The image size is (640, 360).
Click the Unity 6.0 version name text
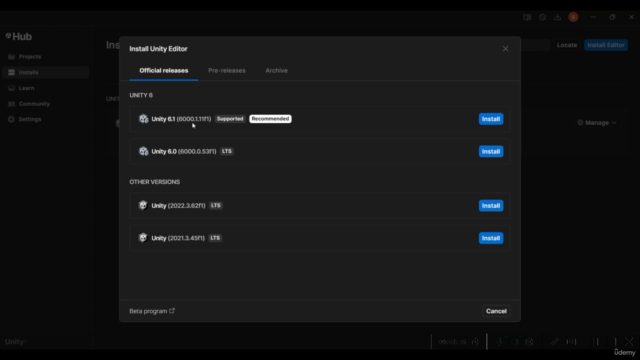tap(184, 151)
